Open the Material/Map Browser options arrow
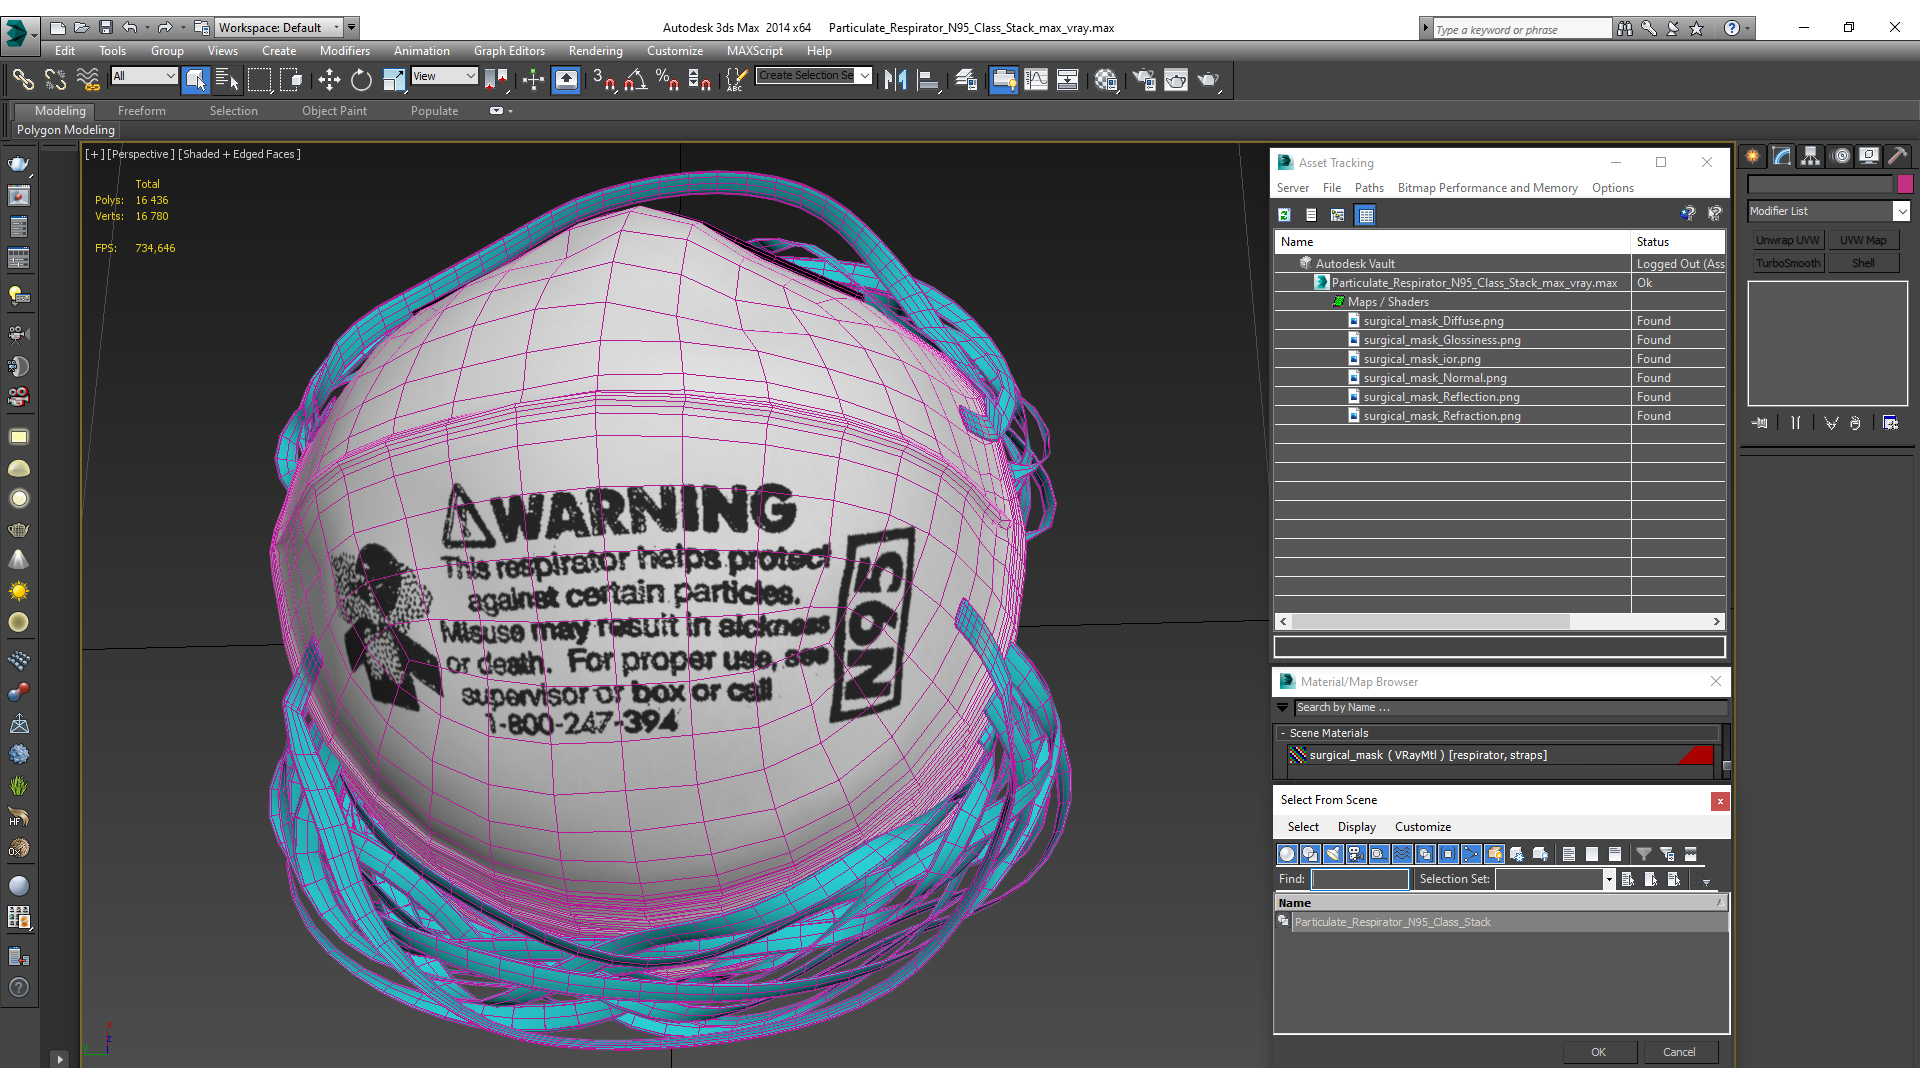 click(x=1282, y=708)
